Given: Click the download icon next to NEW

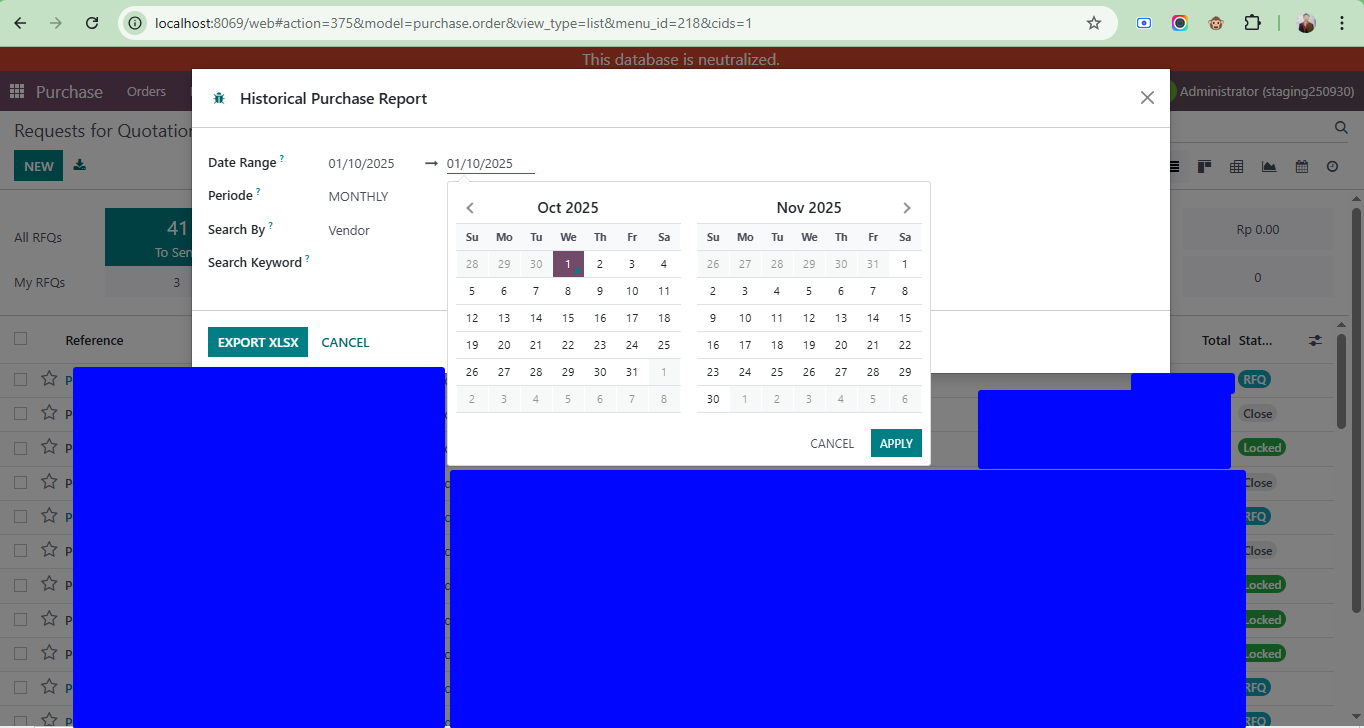Looking at the screenshot, I should click(80, 165).
